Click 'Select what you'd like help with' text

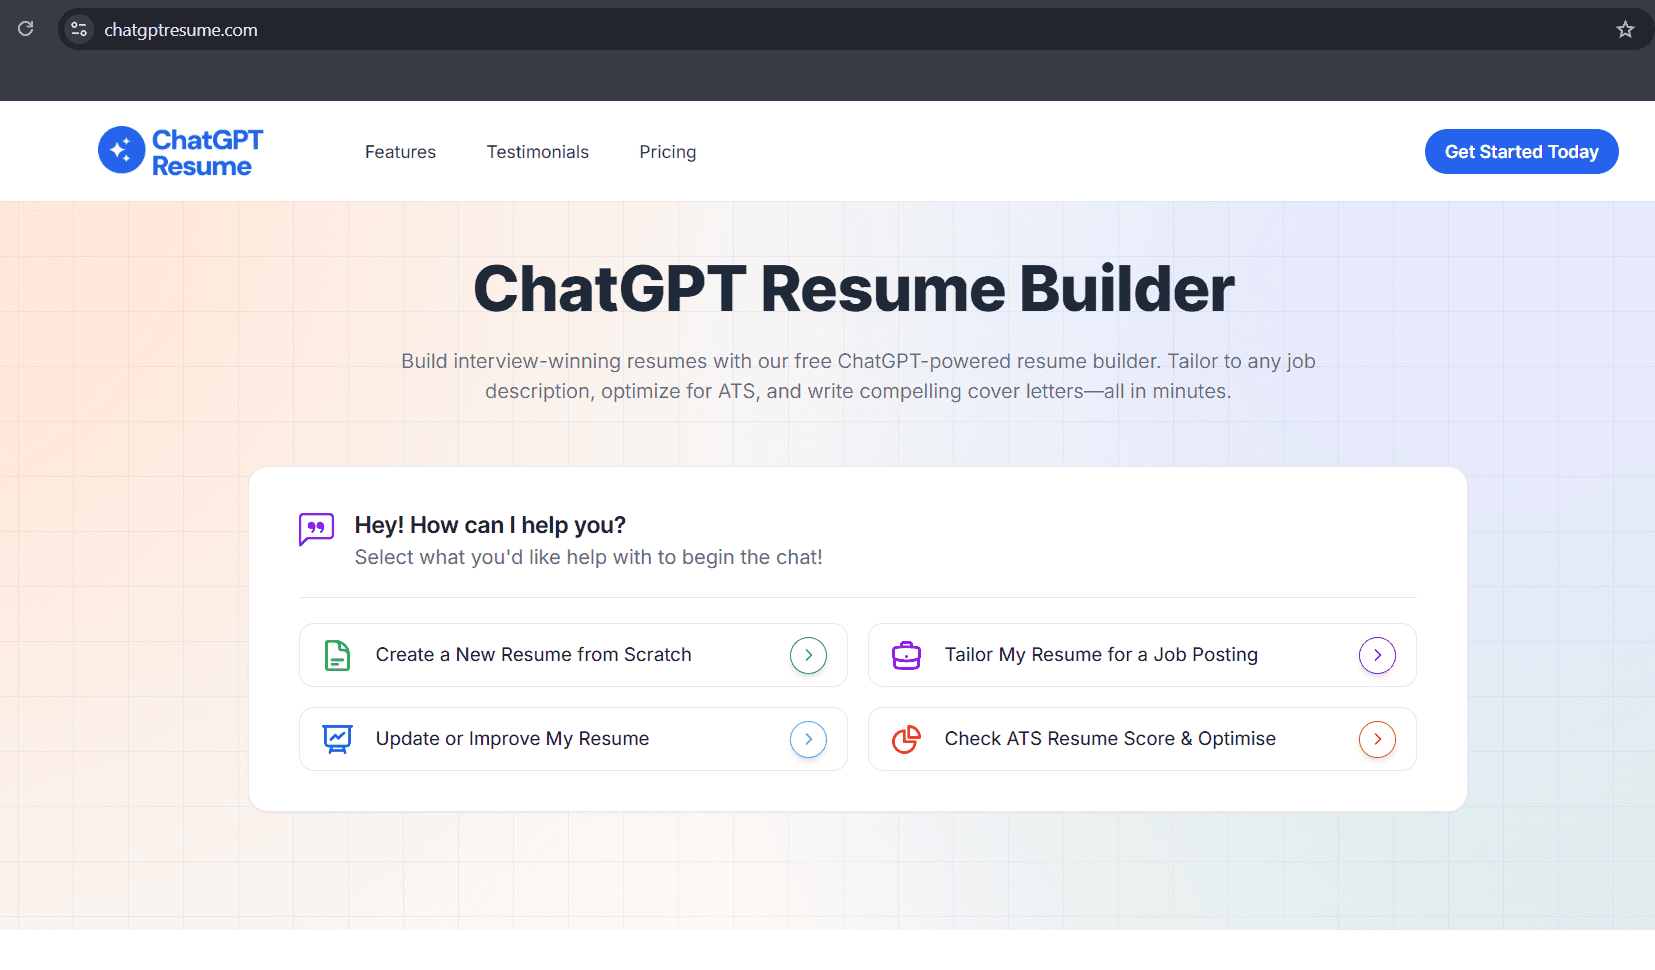click(588, 557)
